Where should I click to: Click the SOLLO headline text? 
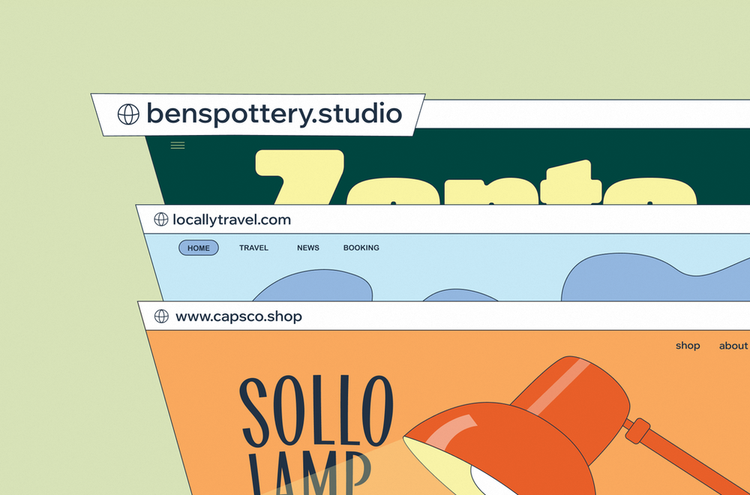(x=316, y=411)
